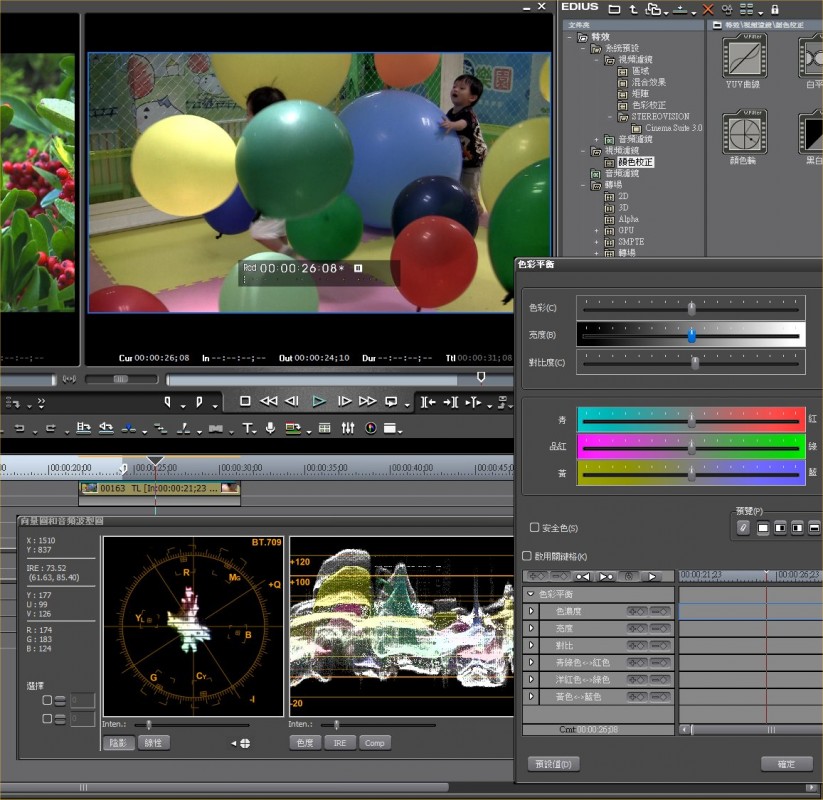Select 顏色校正 in the effects tree
823x800 pixels.
point(635,161)
